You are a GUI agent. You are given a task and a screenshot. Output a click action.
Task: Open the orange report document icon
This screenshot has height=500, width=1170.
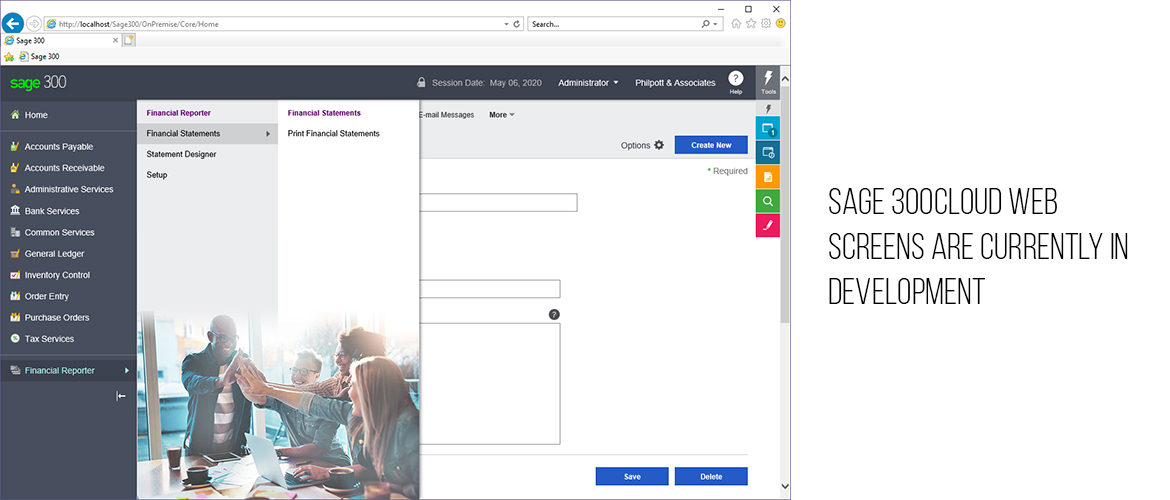click(768, 177)
